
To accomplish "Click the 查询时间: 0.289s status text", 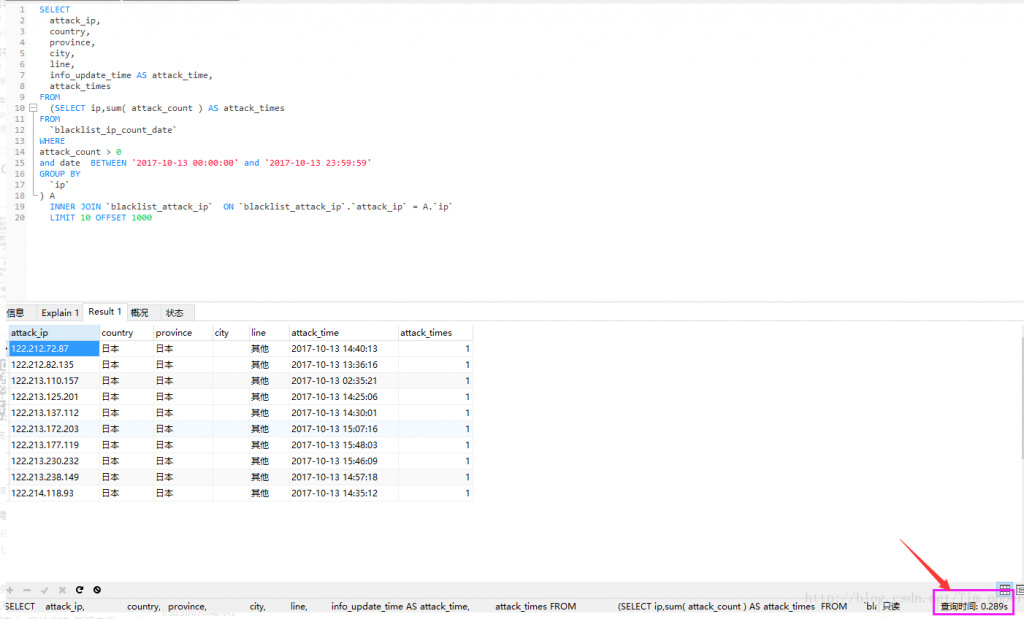I will pos(974,607).
